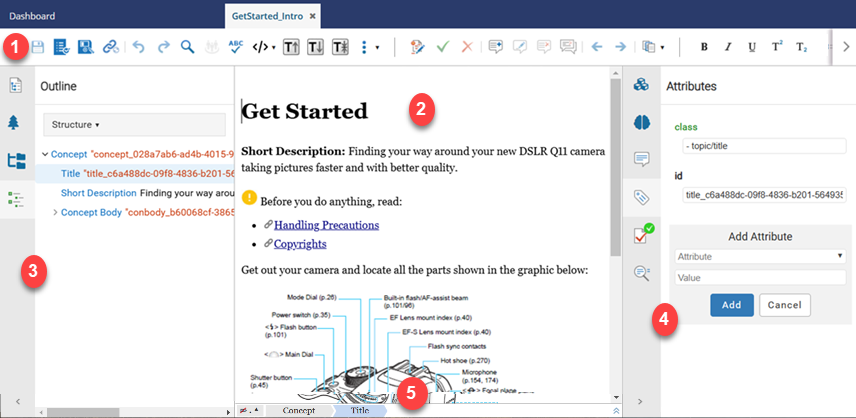The width and height of the screenshot is (856, 418).
Task: Open the brain icon panel in right sidebar
Action: 642,121
